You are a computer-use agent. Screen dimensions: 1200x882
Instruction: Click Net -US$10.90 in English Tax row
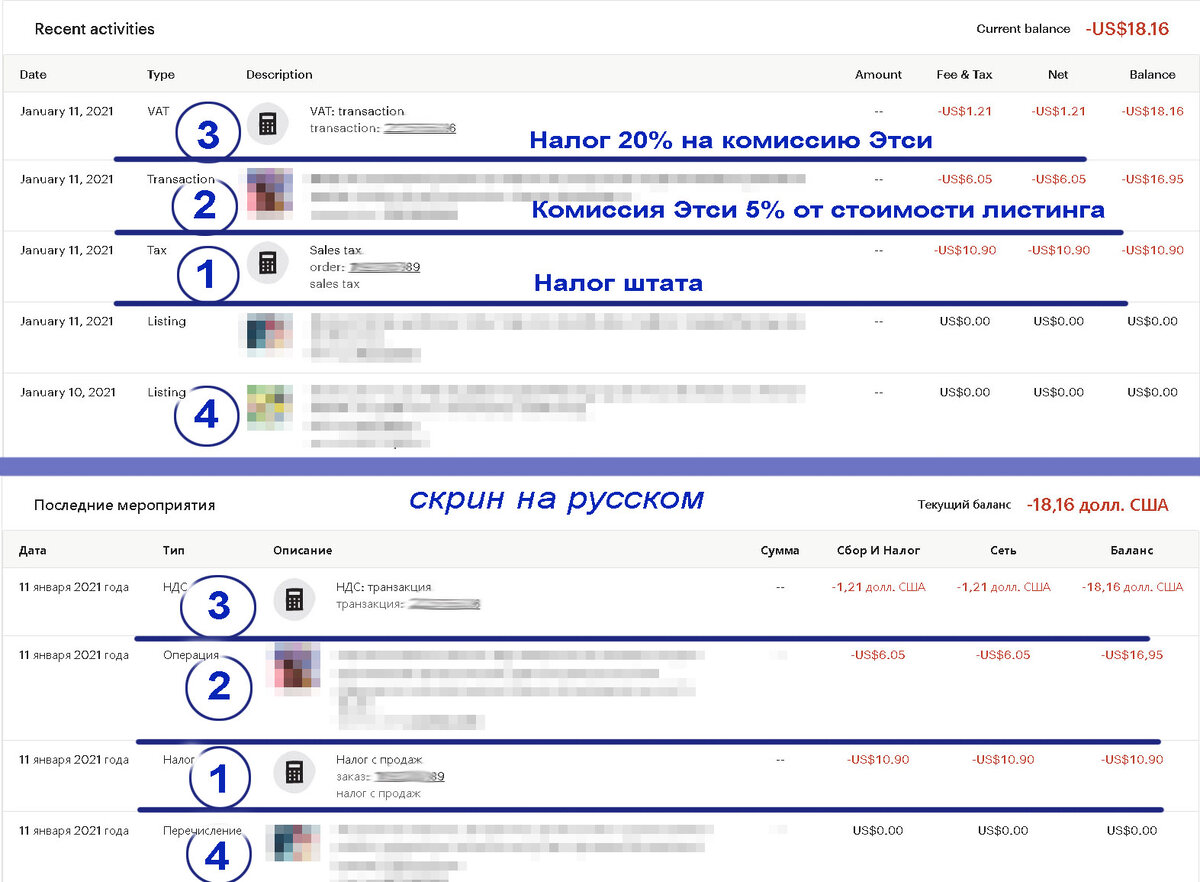point(1059,250)
